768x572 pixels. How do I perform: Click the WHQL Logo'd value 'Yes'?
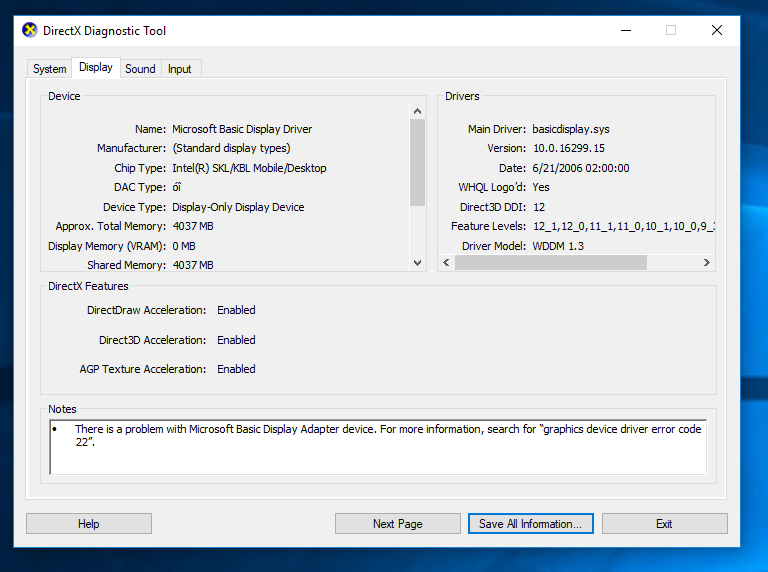pos(541,187)
